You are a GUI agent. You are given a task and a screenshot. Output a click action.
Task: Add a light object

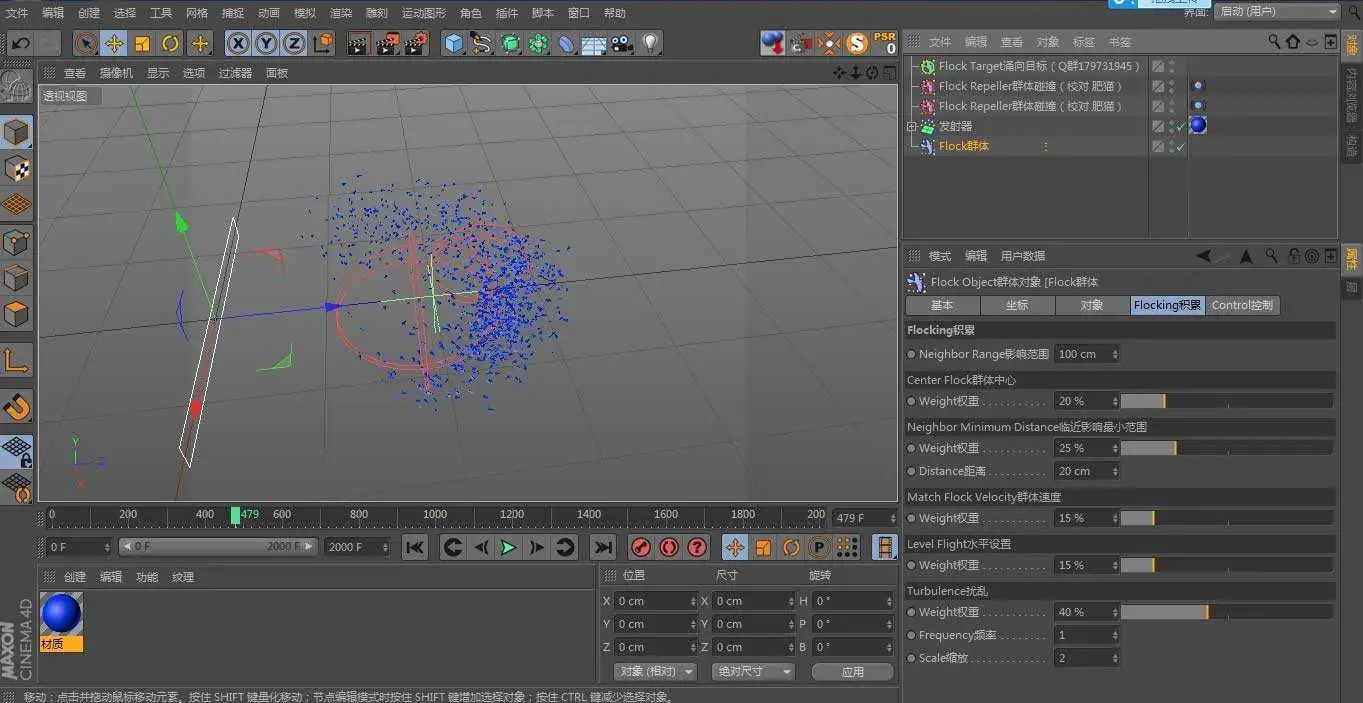pos(650,43)
